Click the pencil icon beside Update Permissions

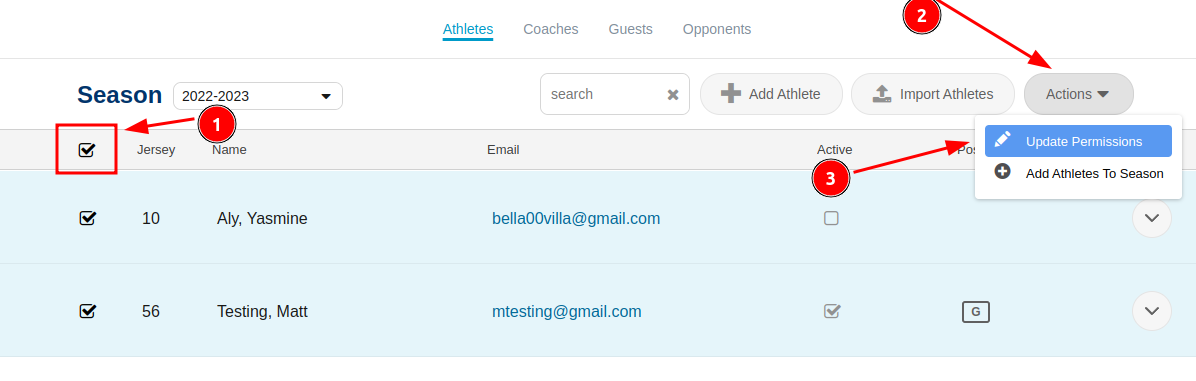click(x=1003, y=140)
